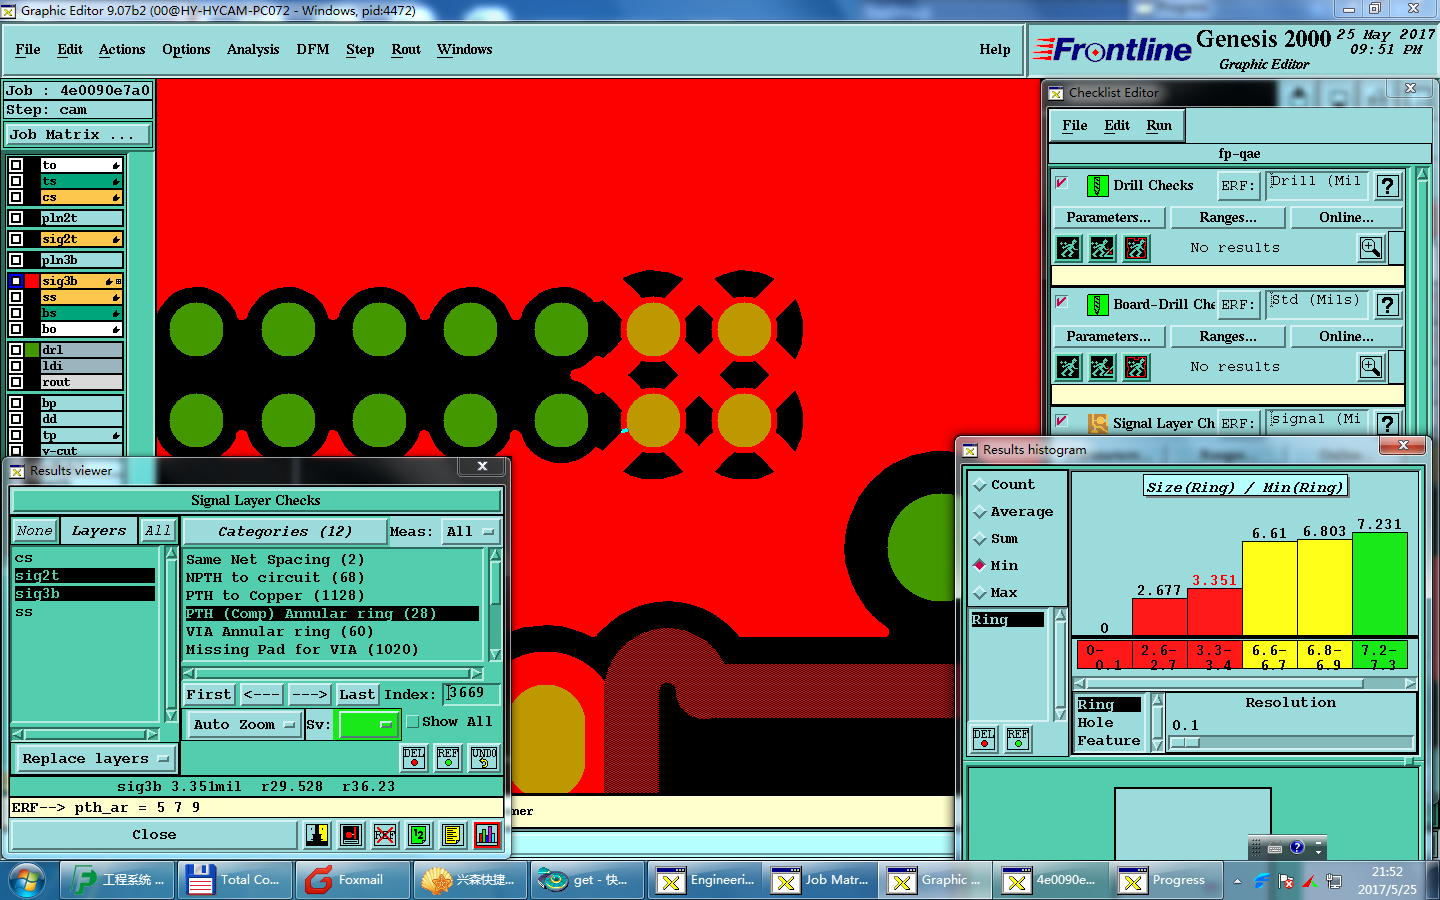Open Drill (Mil ERF field in Drill Checks
Viewport: 1440px width, 900px height.
(1317, 185)
